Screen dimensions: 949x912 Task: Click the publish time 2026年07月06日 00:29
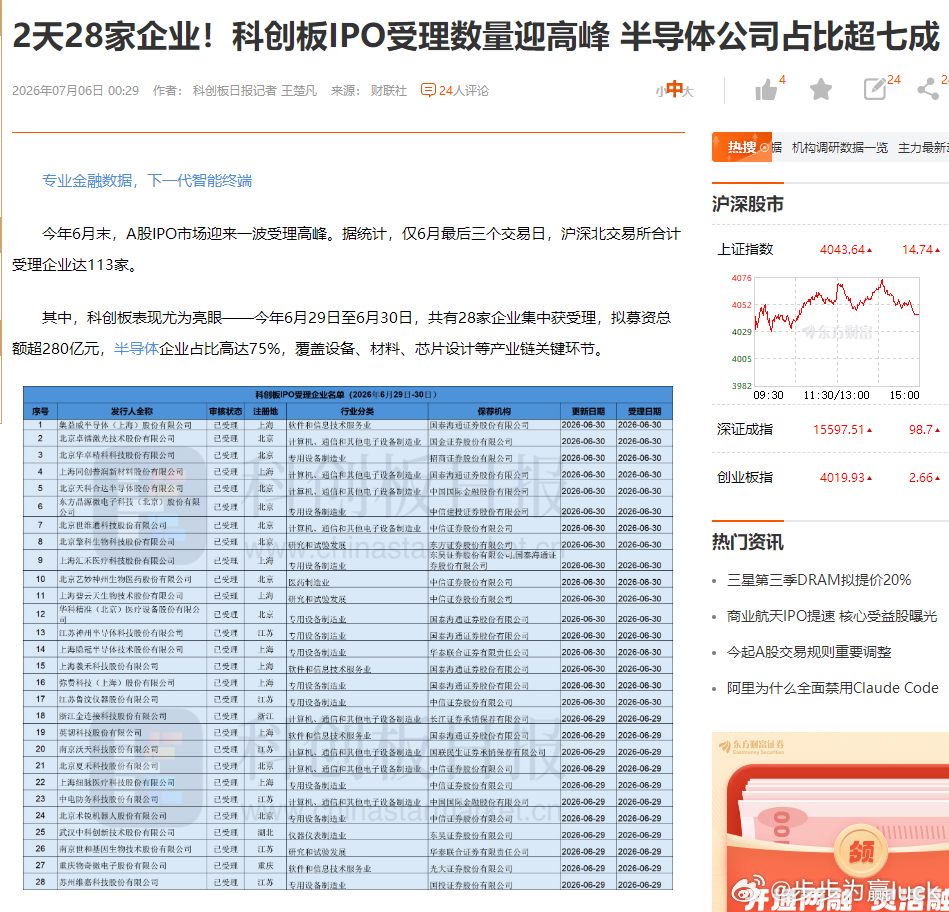76,91
